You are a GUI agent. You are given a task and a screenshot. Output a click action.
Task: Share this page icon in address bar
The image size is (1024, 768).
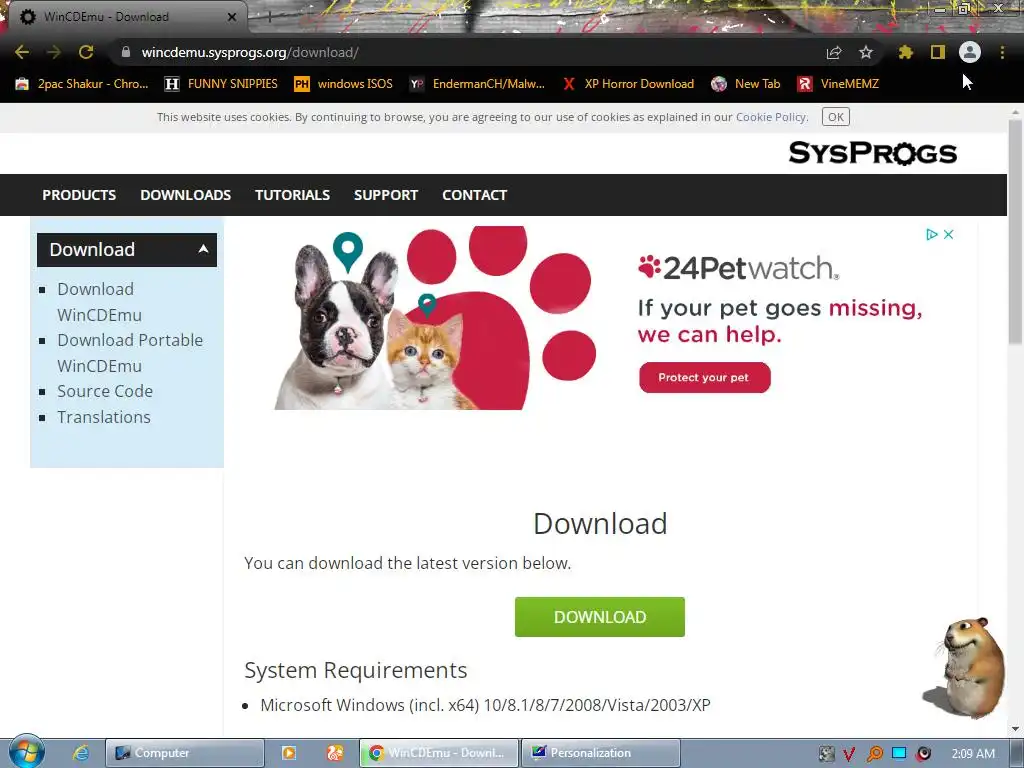coord(834,52)
